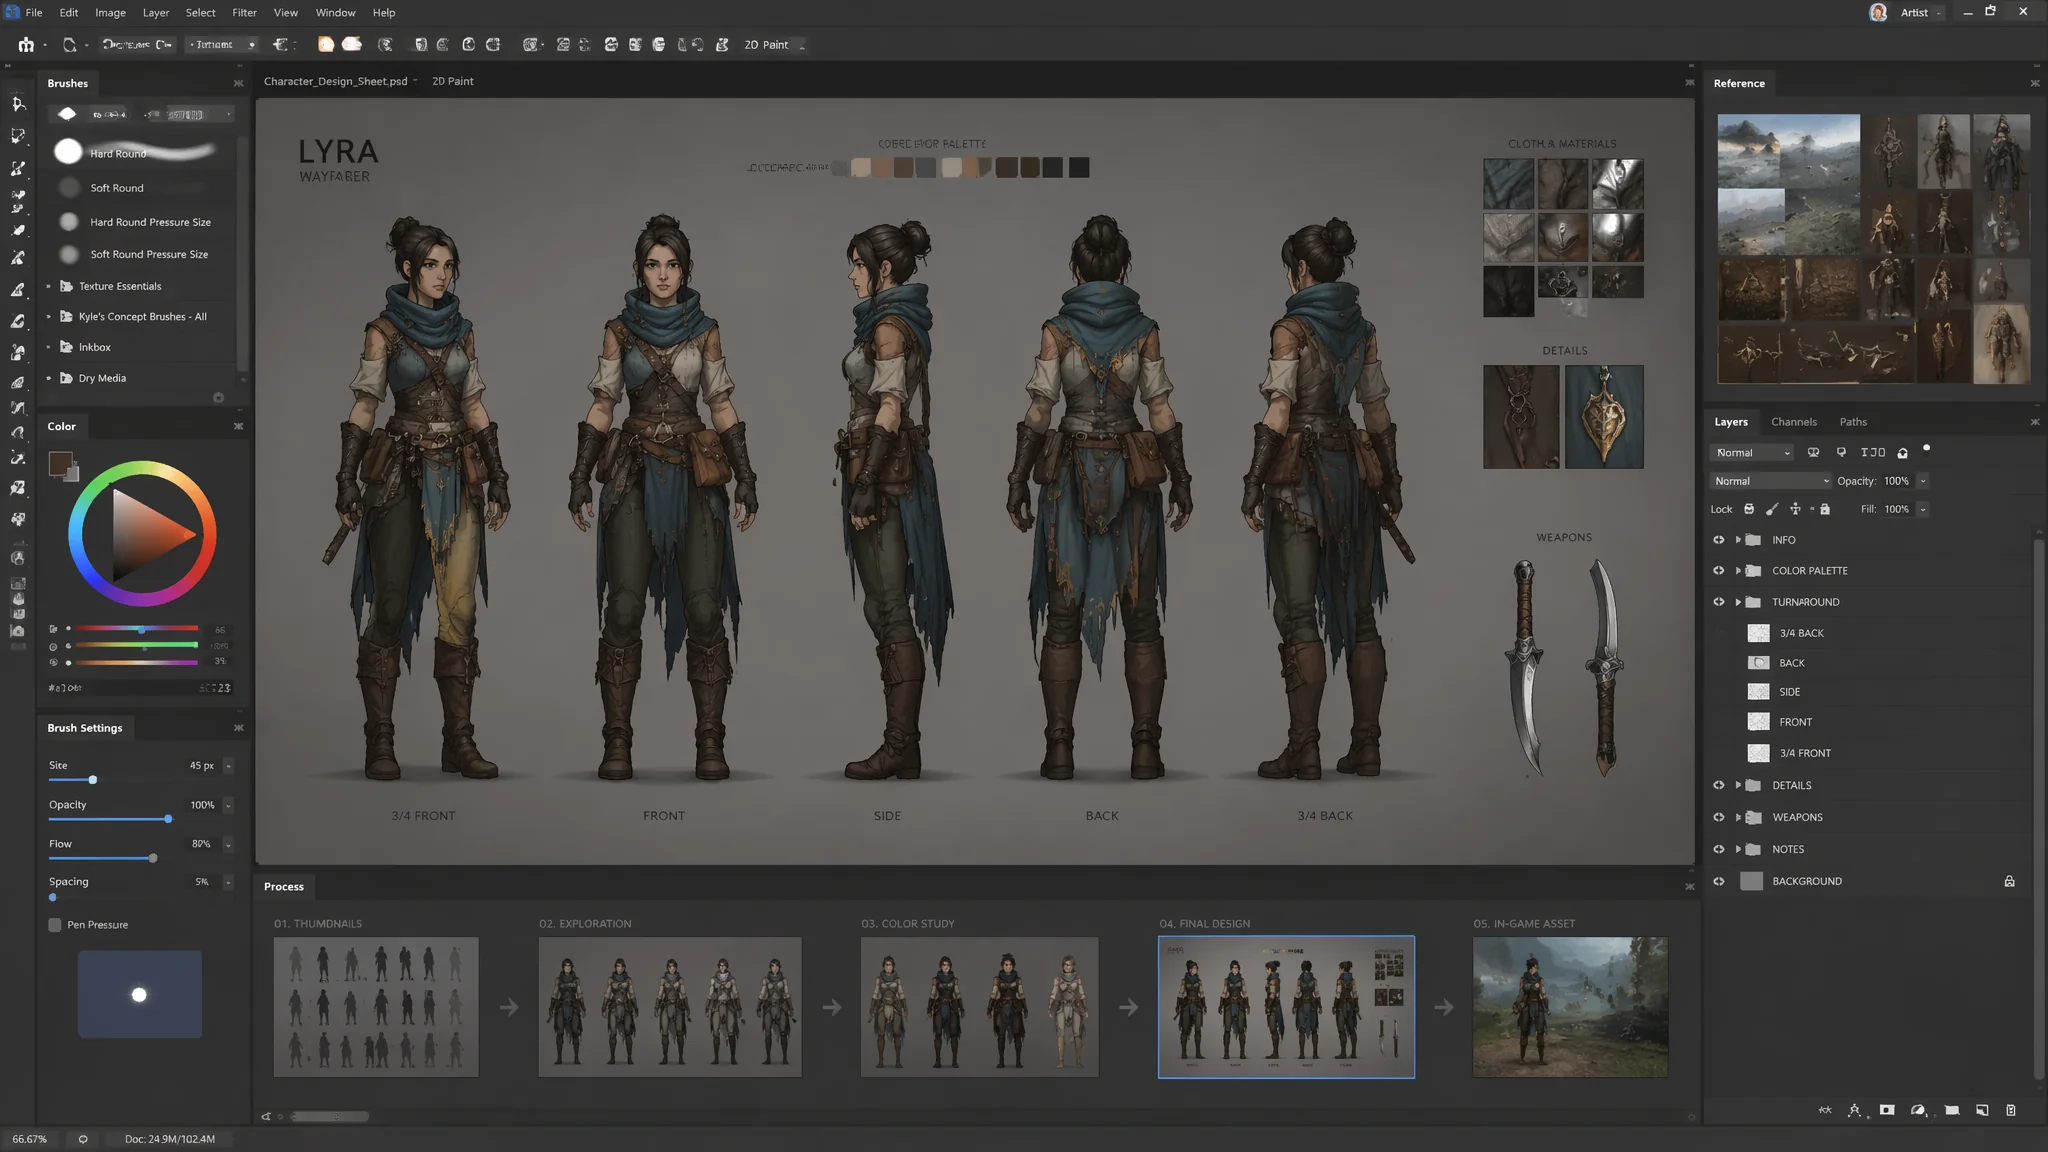Hide the DETAILS layer group

tap(1718, 785)
